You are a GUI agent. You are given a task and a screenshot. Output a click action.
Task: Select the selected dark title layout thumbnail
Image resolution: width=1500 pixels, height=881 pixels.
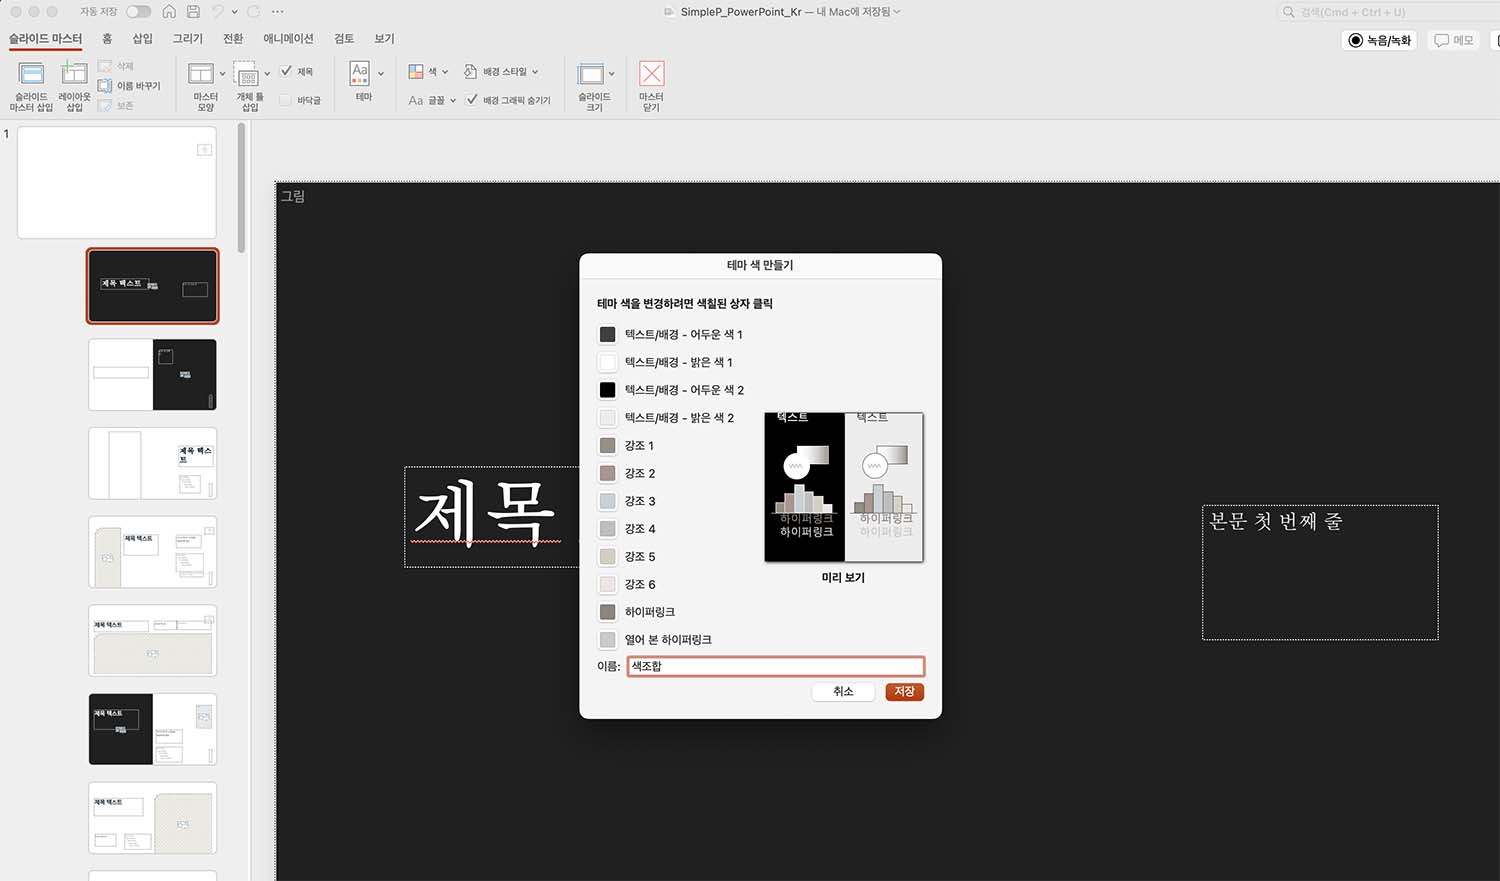[152, 286]
